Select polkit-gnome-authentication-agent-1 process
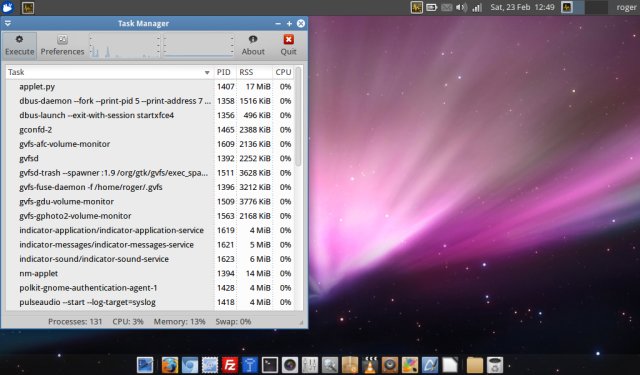This screenshot has width=640, height=375. click(x=150, y=288)
